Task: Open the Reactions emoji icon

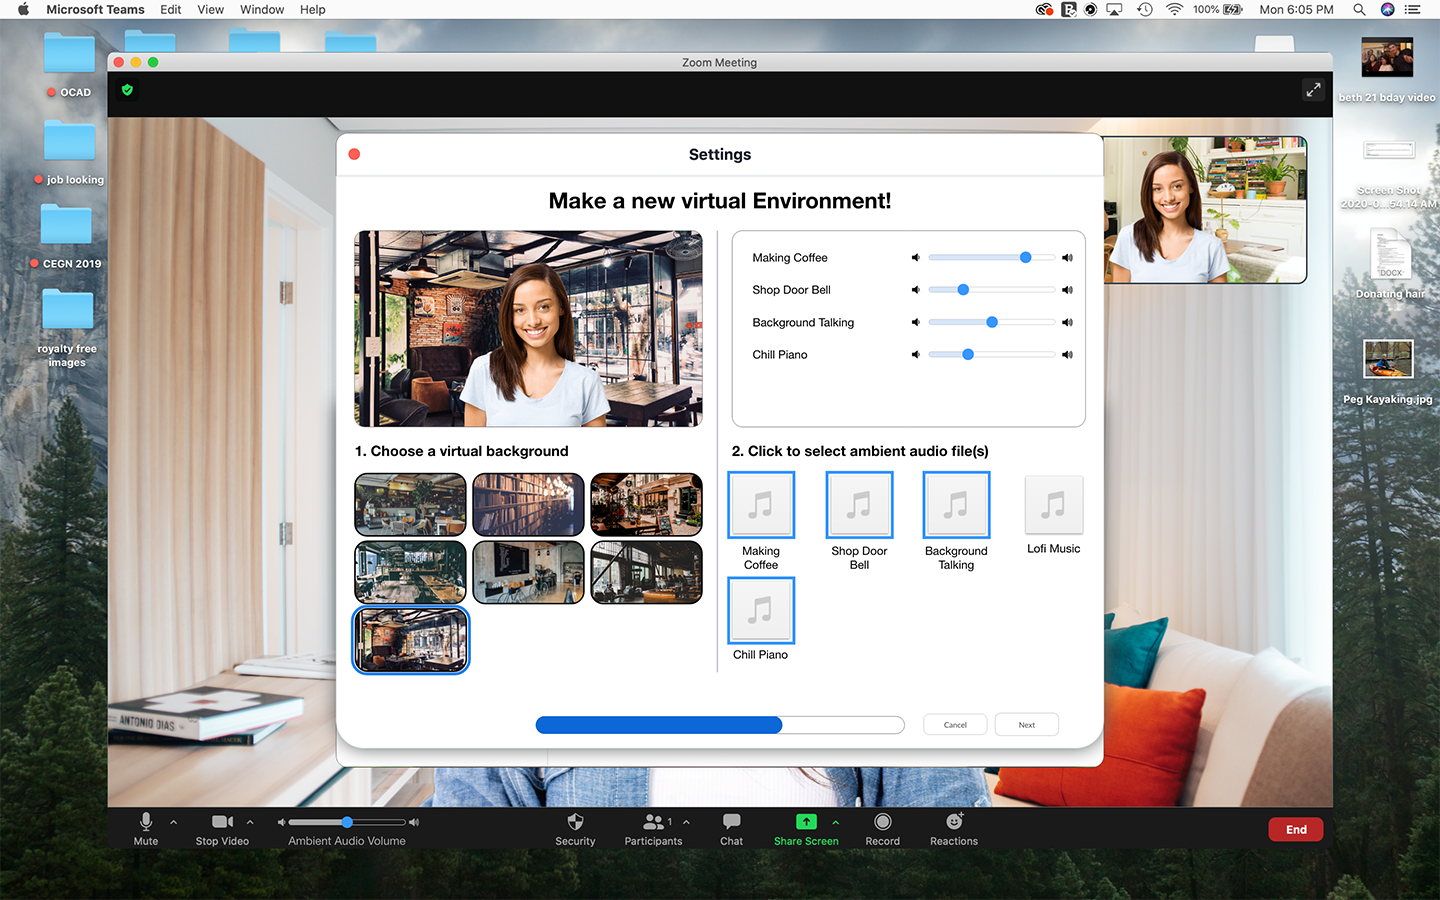Action: click(x=954, y=822)
